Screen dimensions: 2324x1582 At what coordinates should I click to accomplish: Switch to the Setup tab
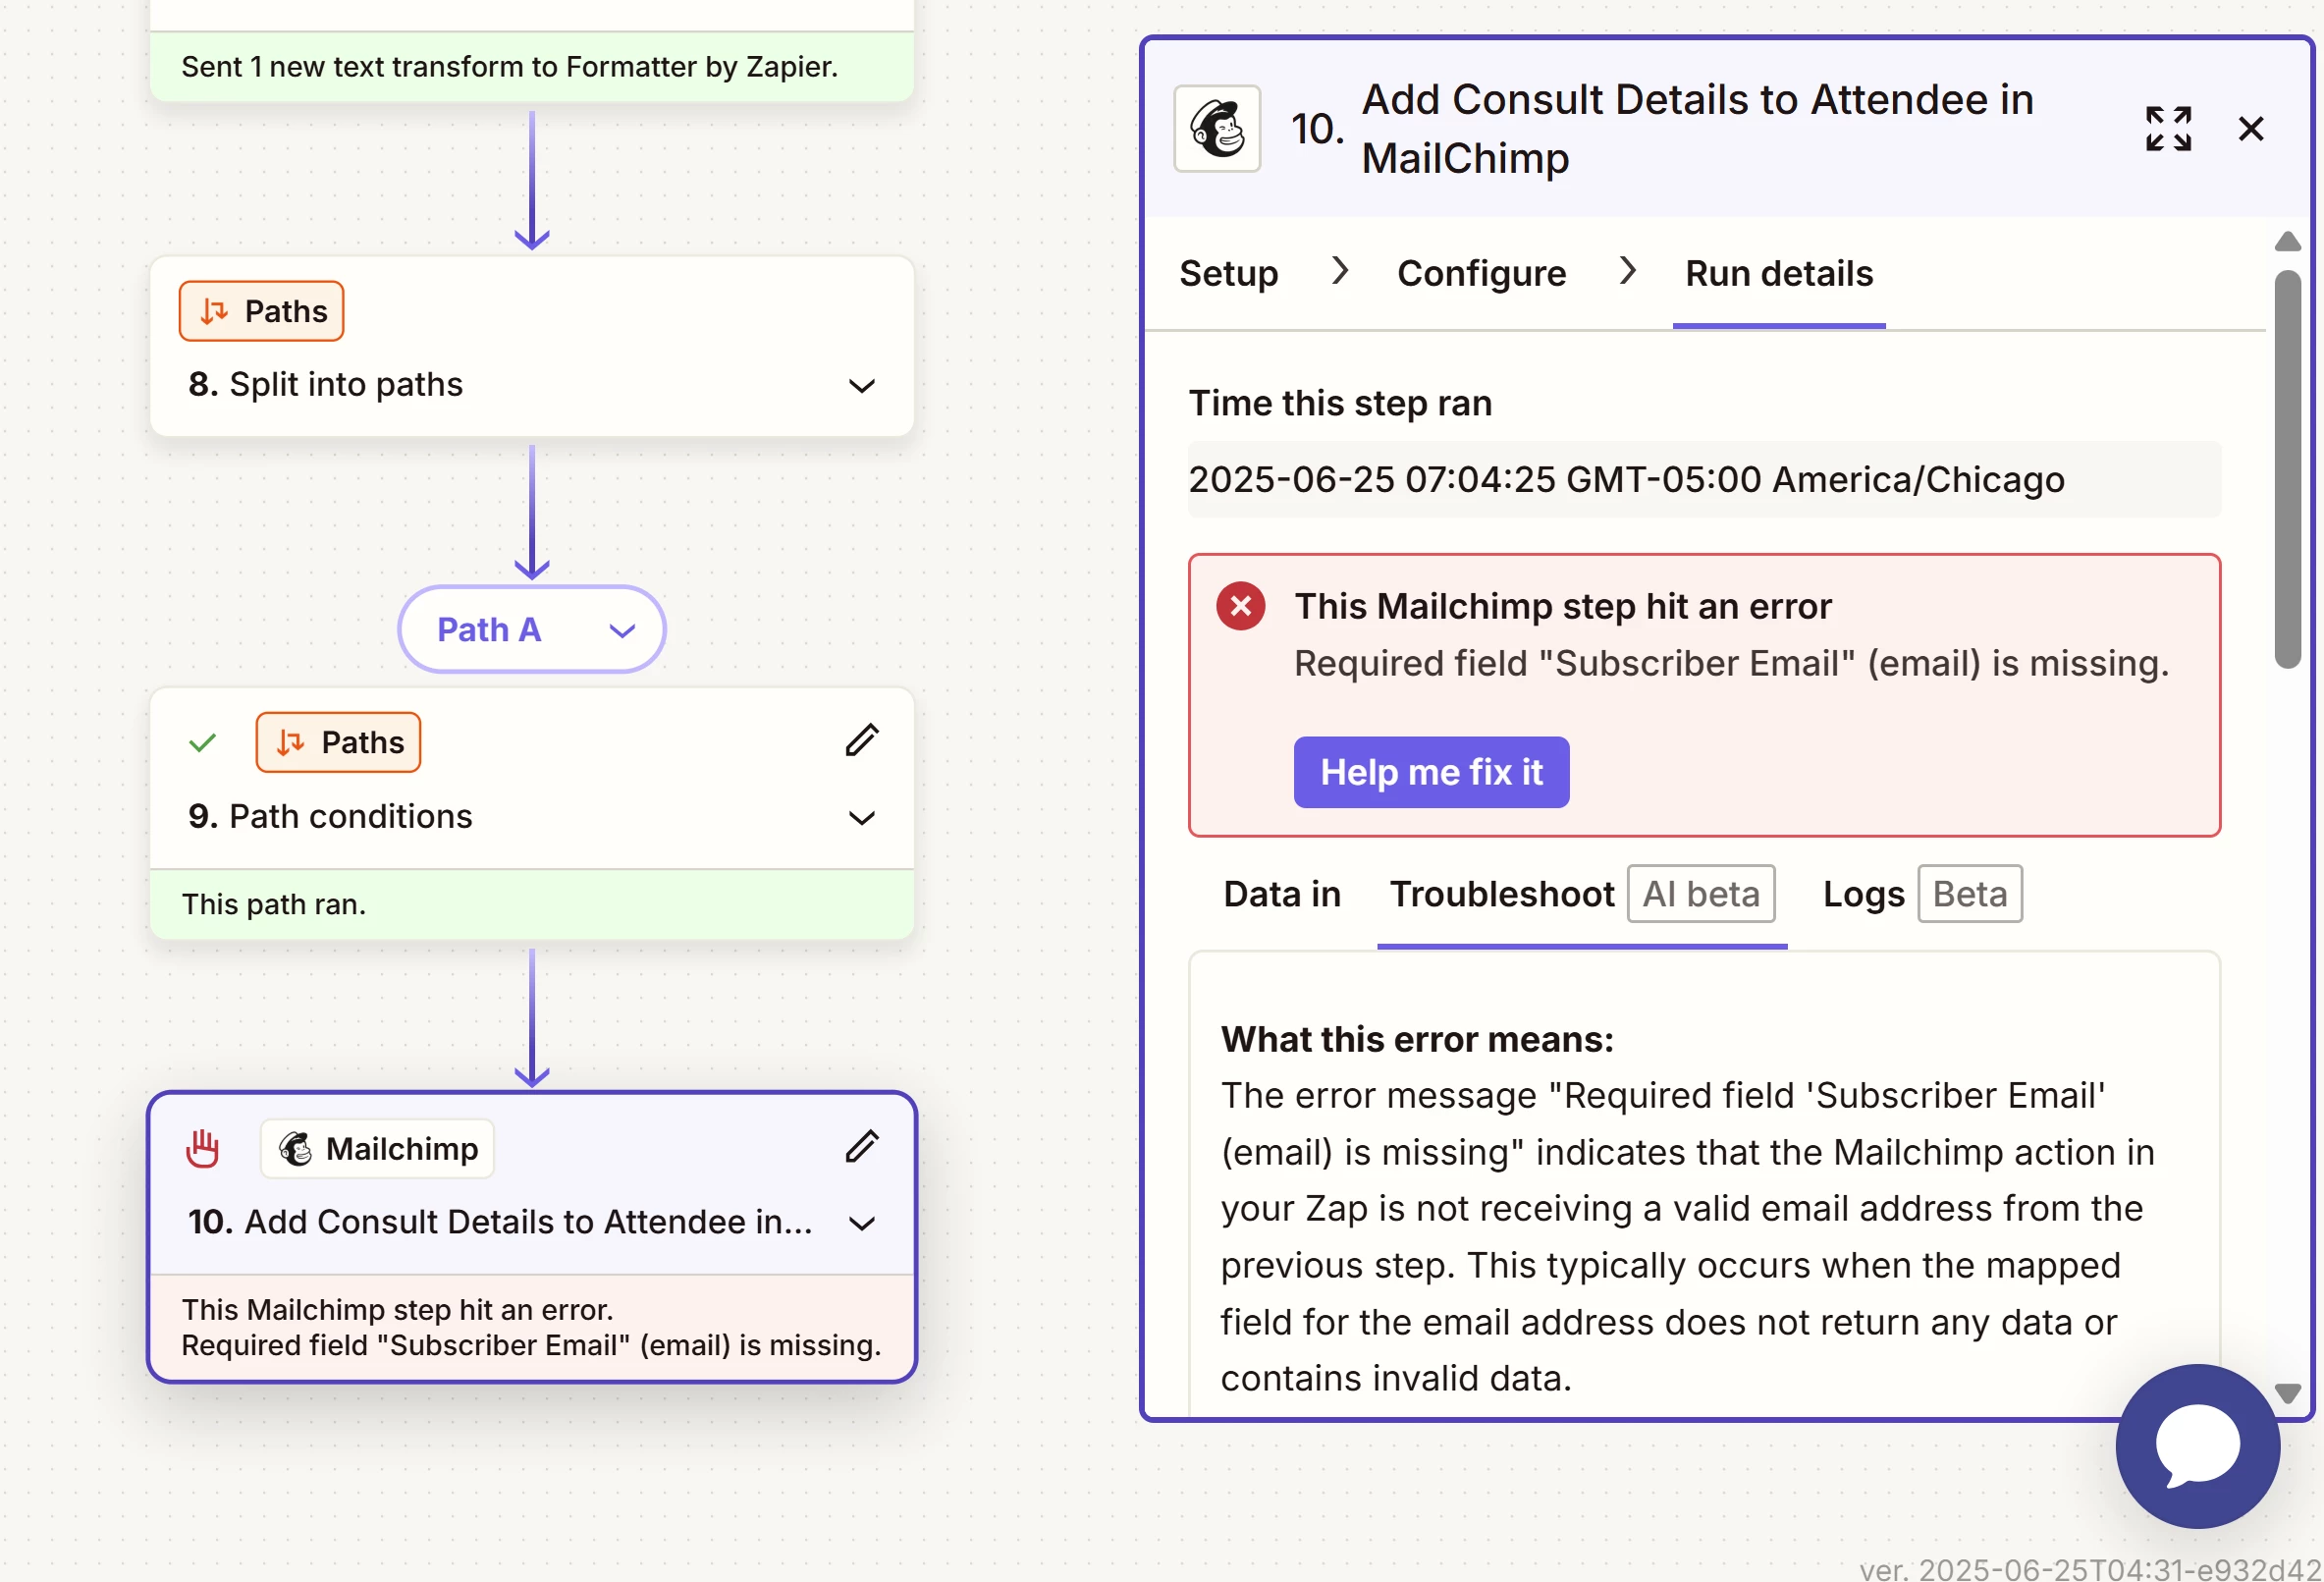pyautogui.click(x=1228, y=273)
